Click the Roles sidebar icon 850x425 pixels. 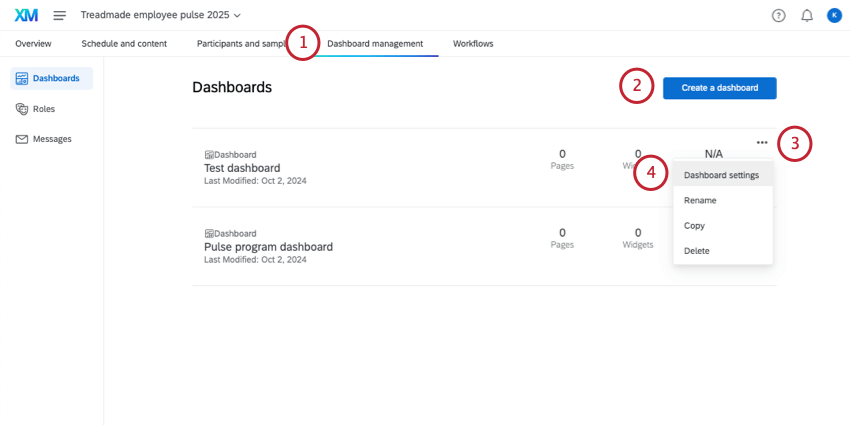point(22,109)
